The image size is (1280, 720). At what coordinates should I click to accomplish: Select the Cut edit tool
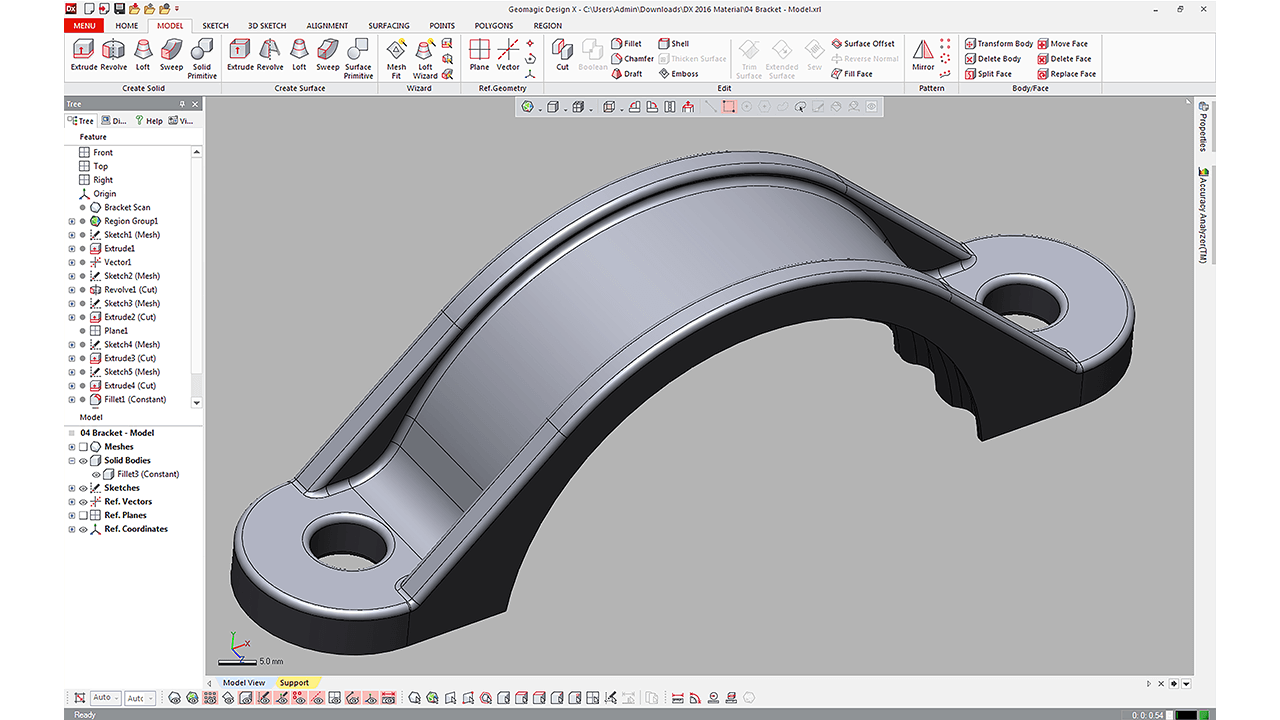562,54
